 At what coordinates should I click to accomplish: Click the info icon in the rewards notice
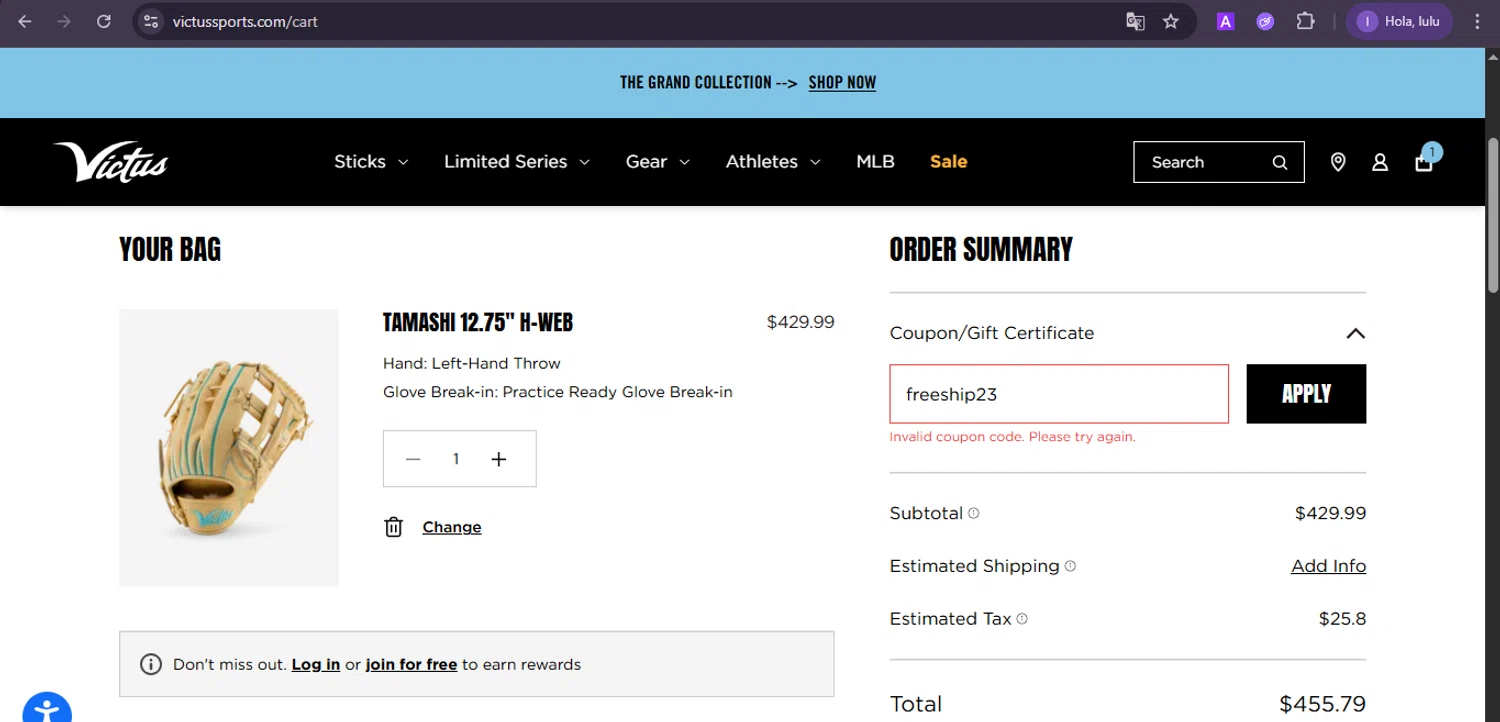[151, 664]
